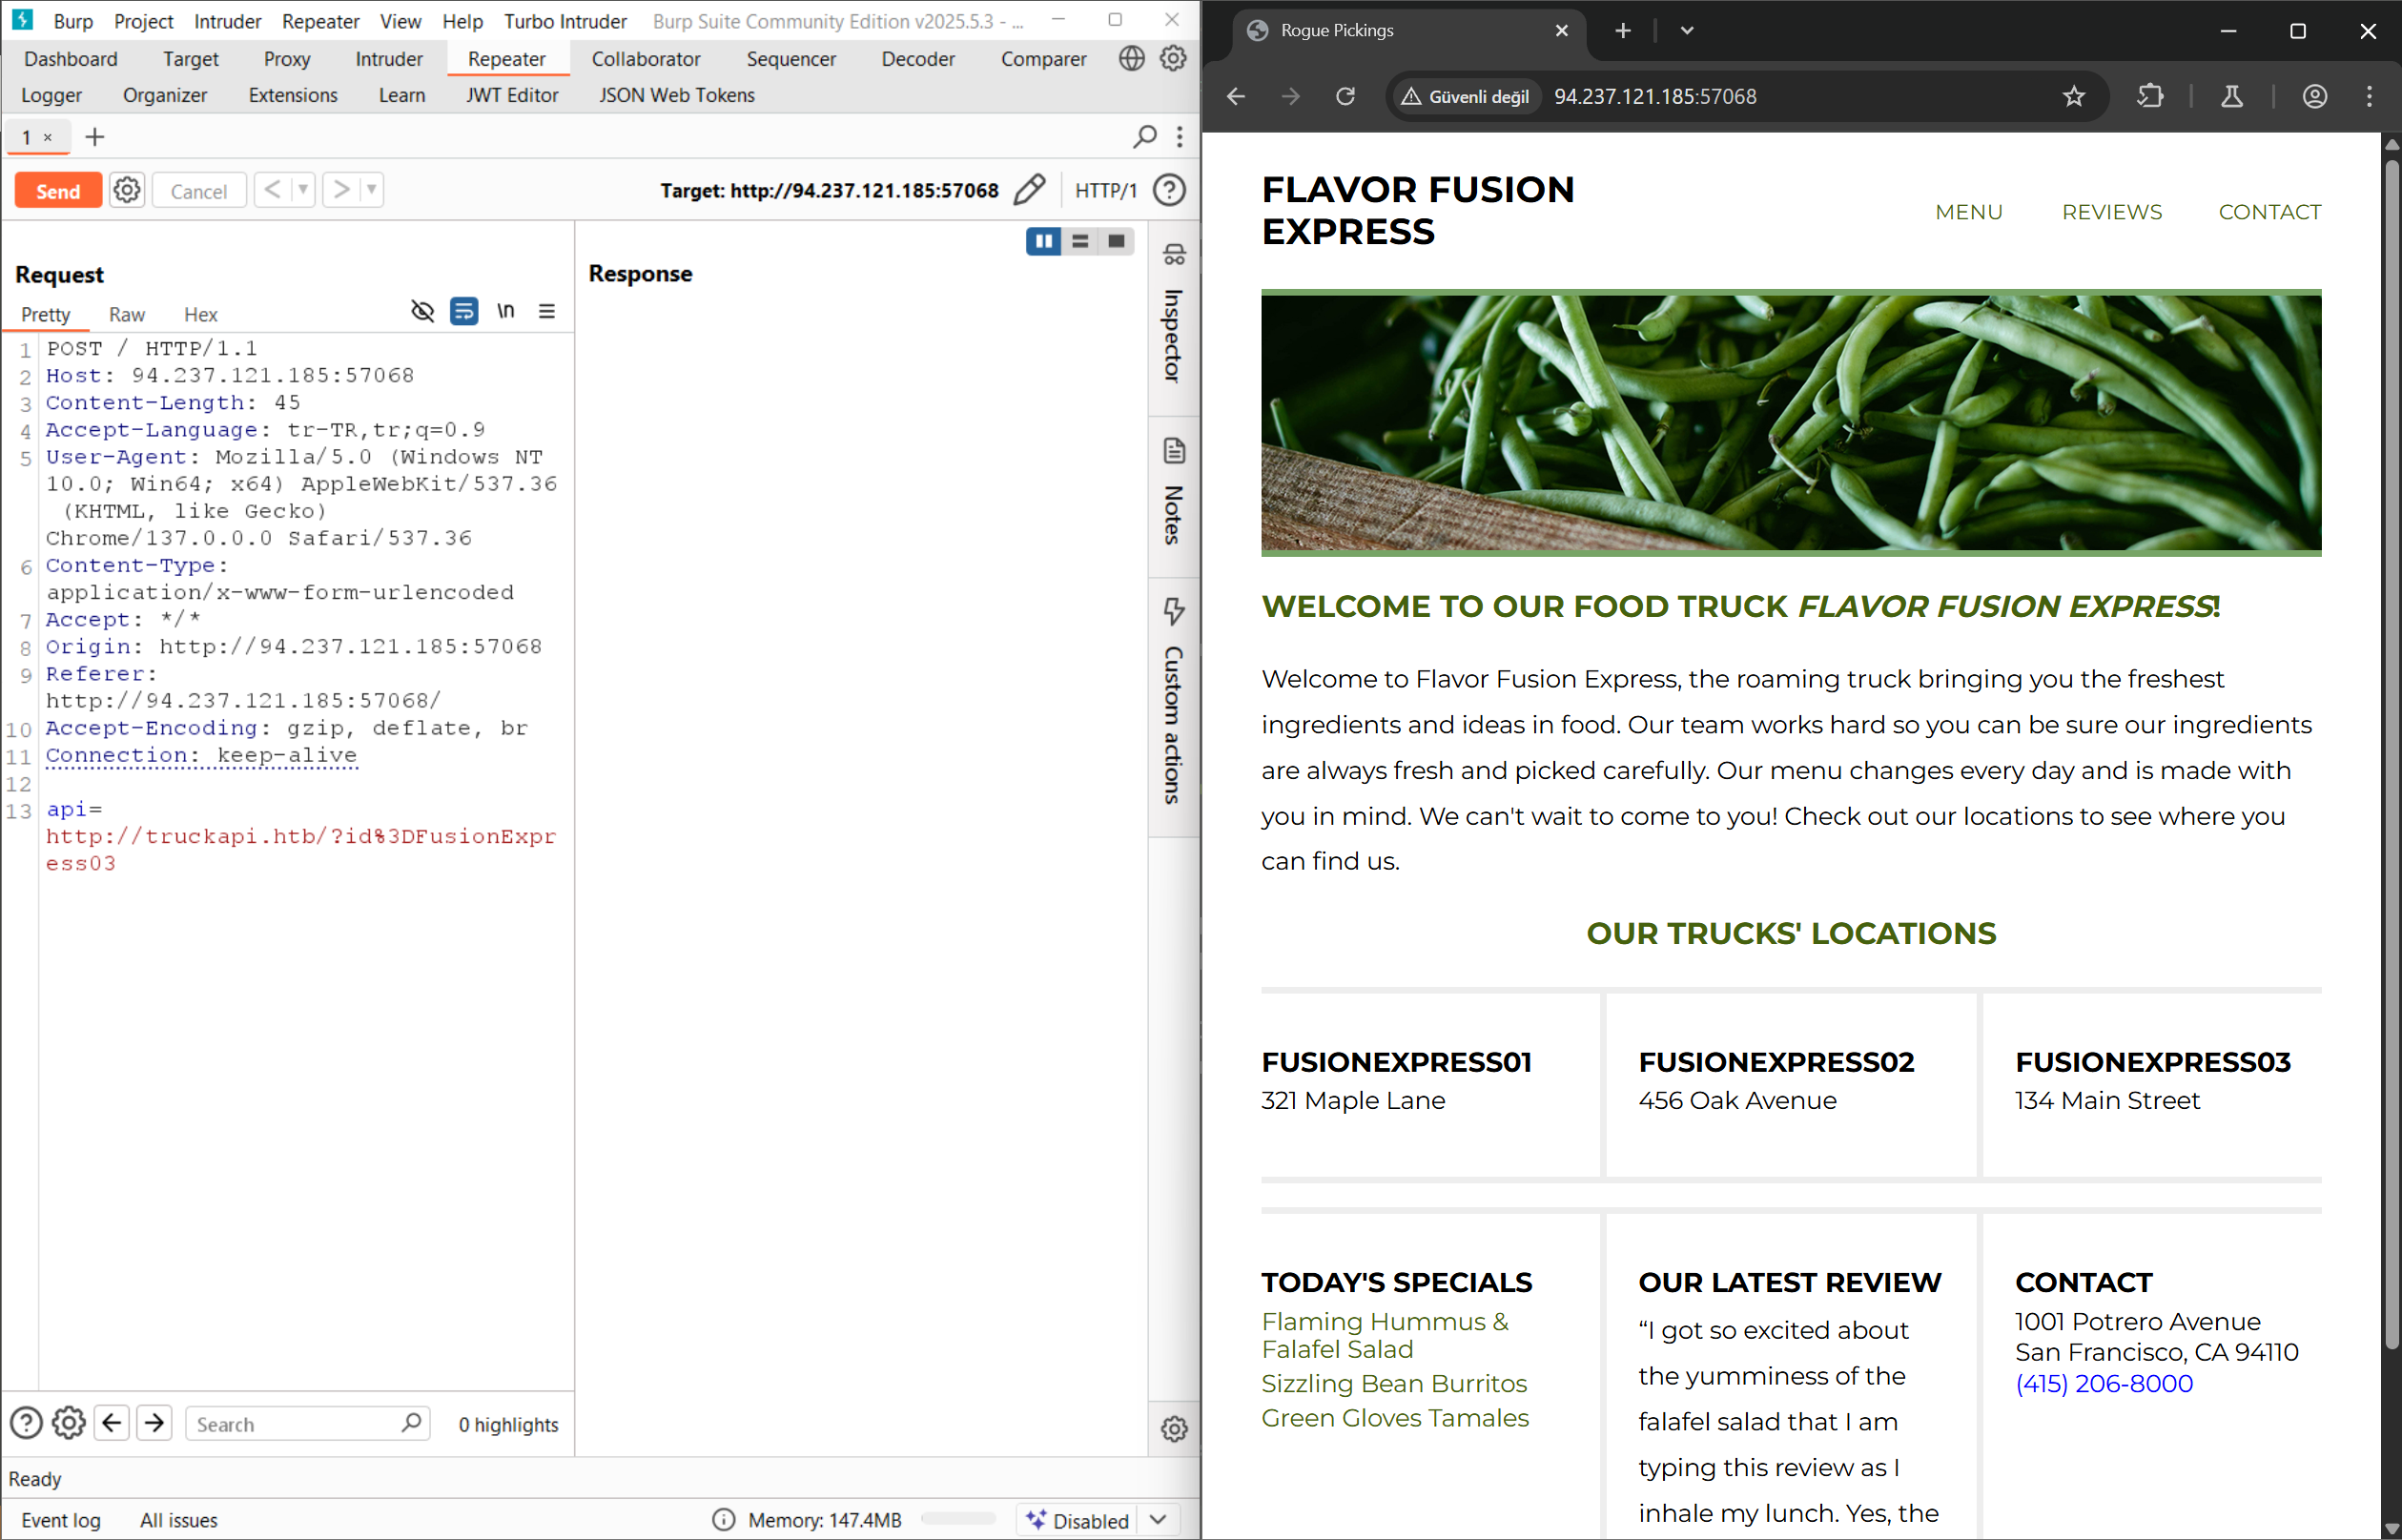Open the history forward dropdown arrow

point(371,189)
